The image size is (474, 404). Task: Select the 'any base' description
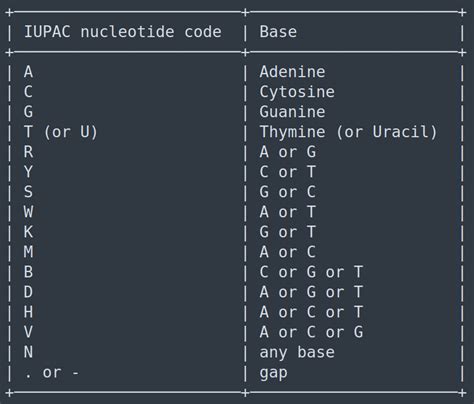pos(297,353)
